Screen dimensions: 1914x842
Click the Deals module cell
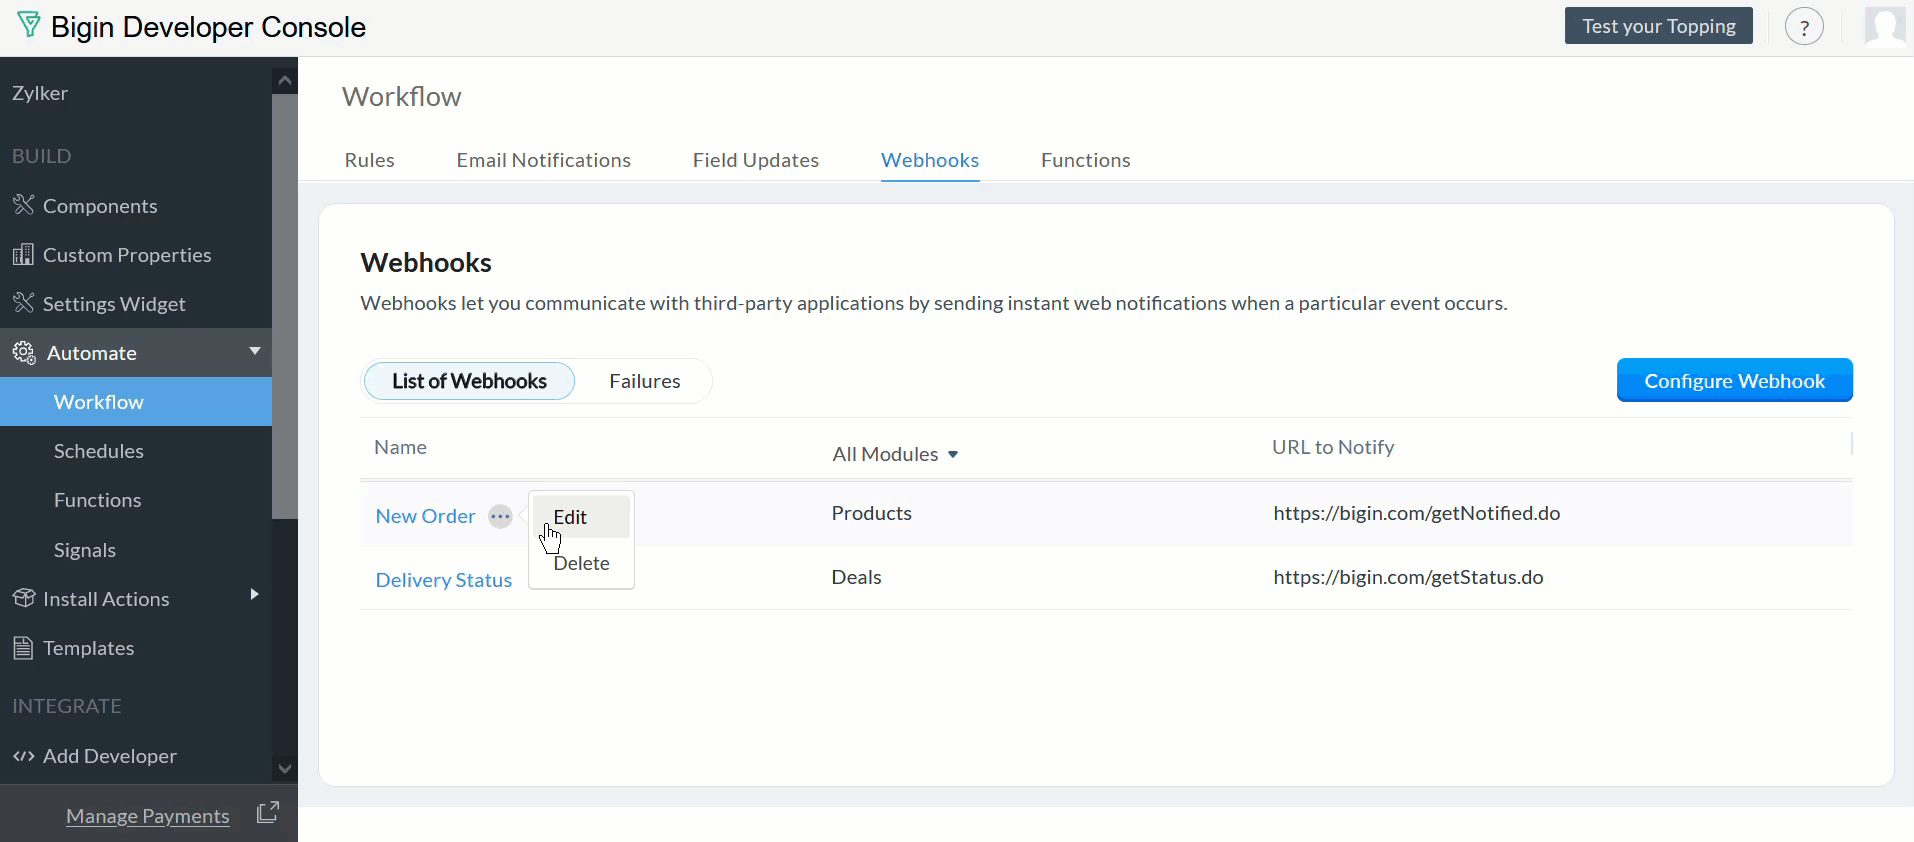pyautogui.click(x=857, y=577)
